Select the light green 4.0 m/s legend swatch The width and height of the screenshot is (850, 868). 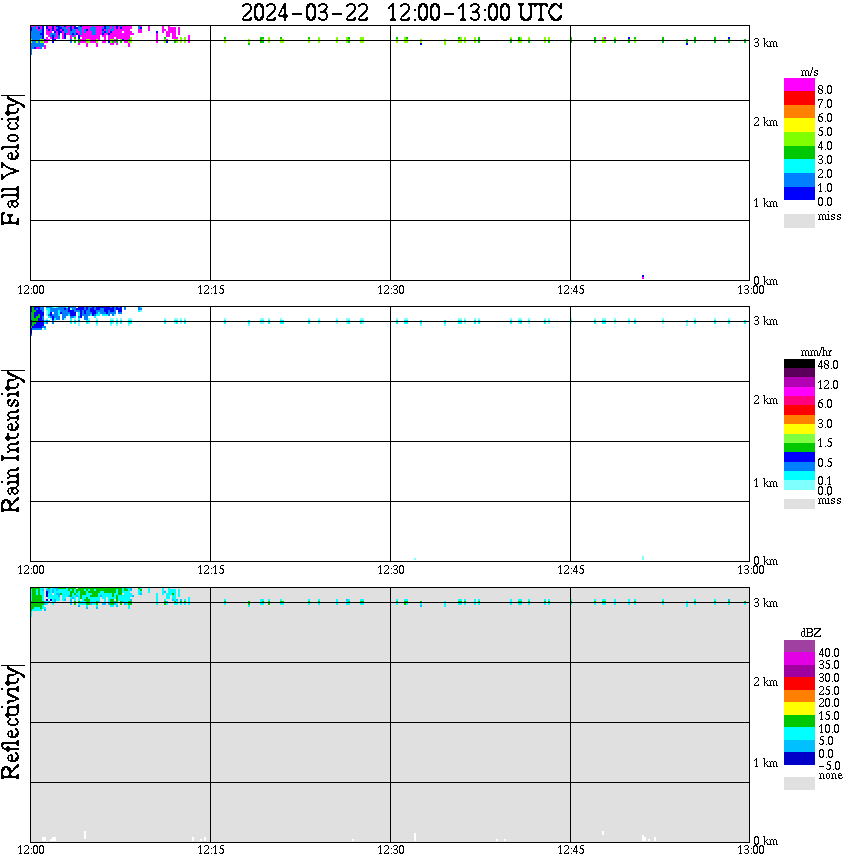[x=799, y=139]
